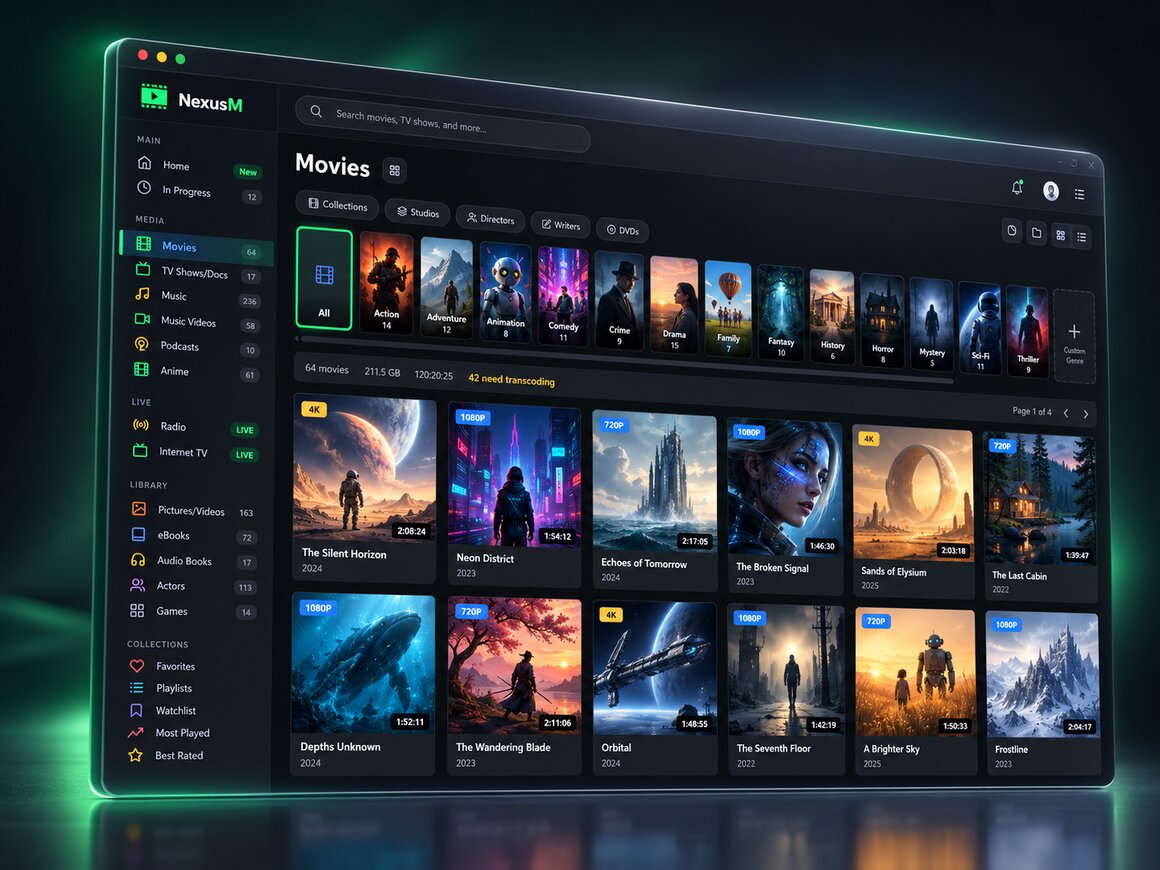Filter by History genre
1160x870 pixels.
(x=832, y=317)
